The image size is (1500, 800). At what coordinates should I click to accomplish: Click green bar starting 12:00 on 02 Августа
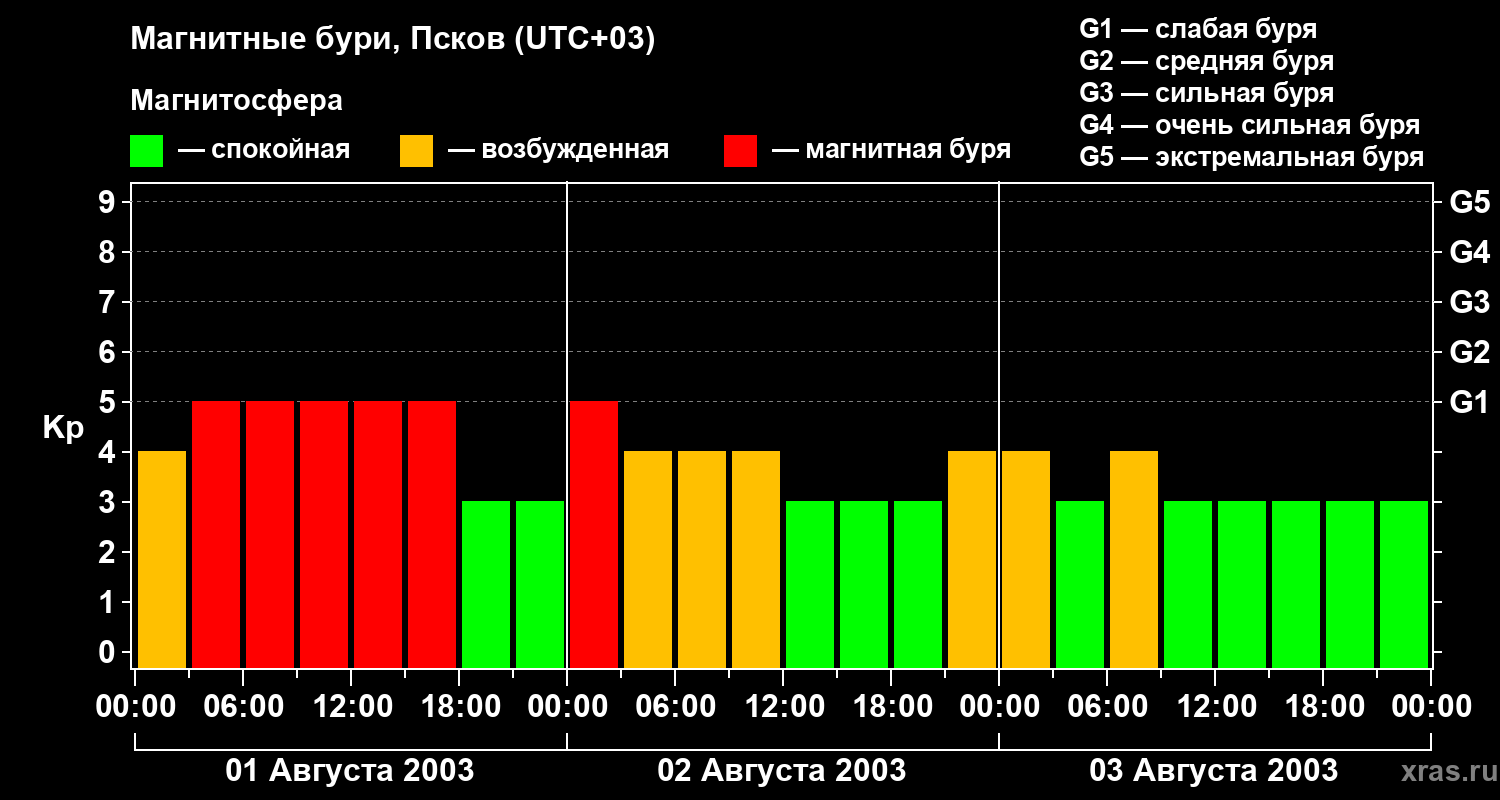810,584
